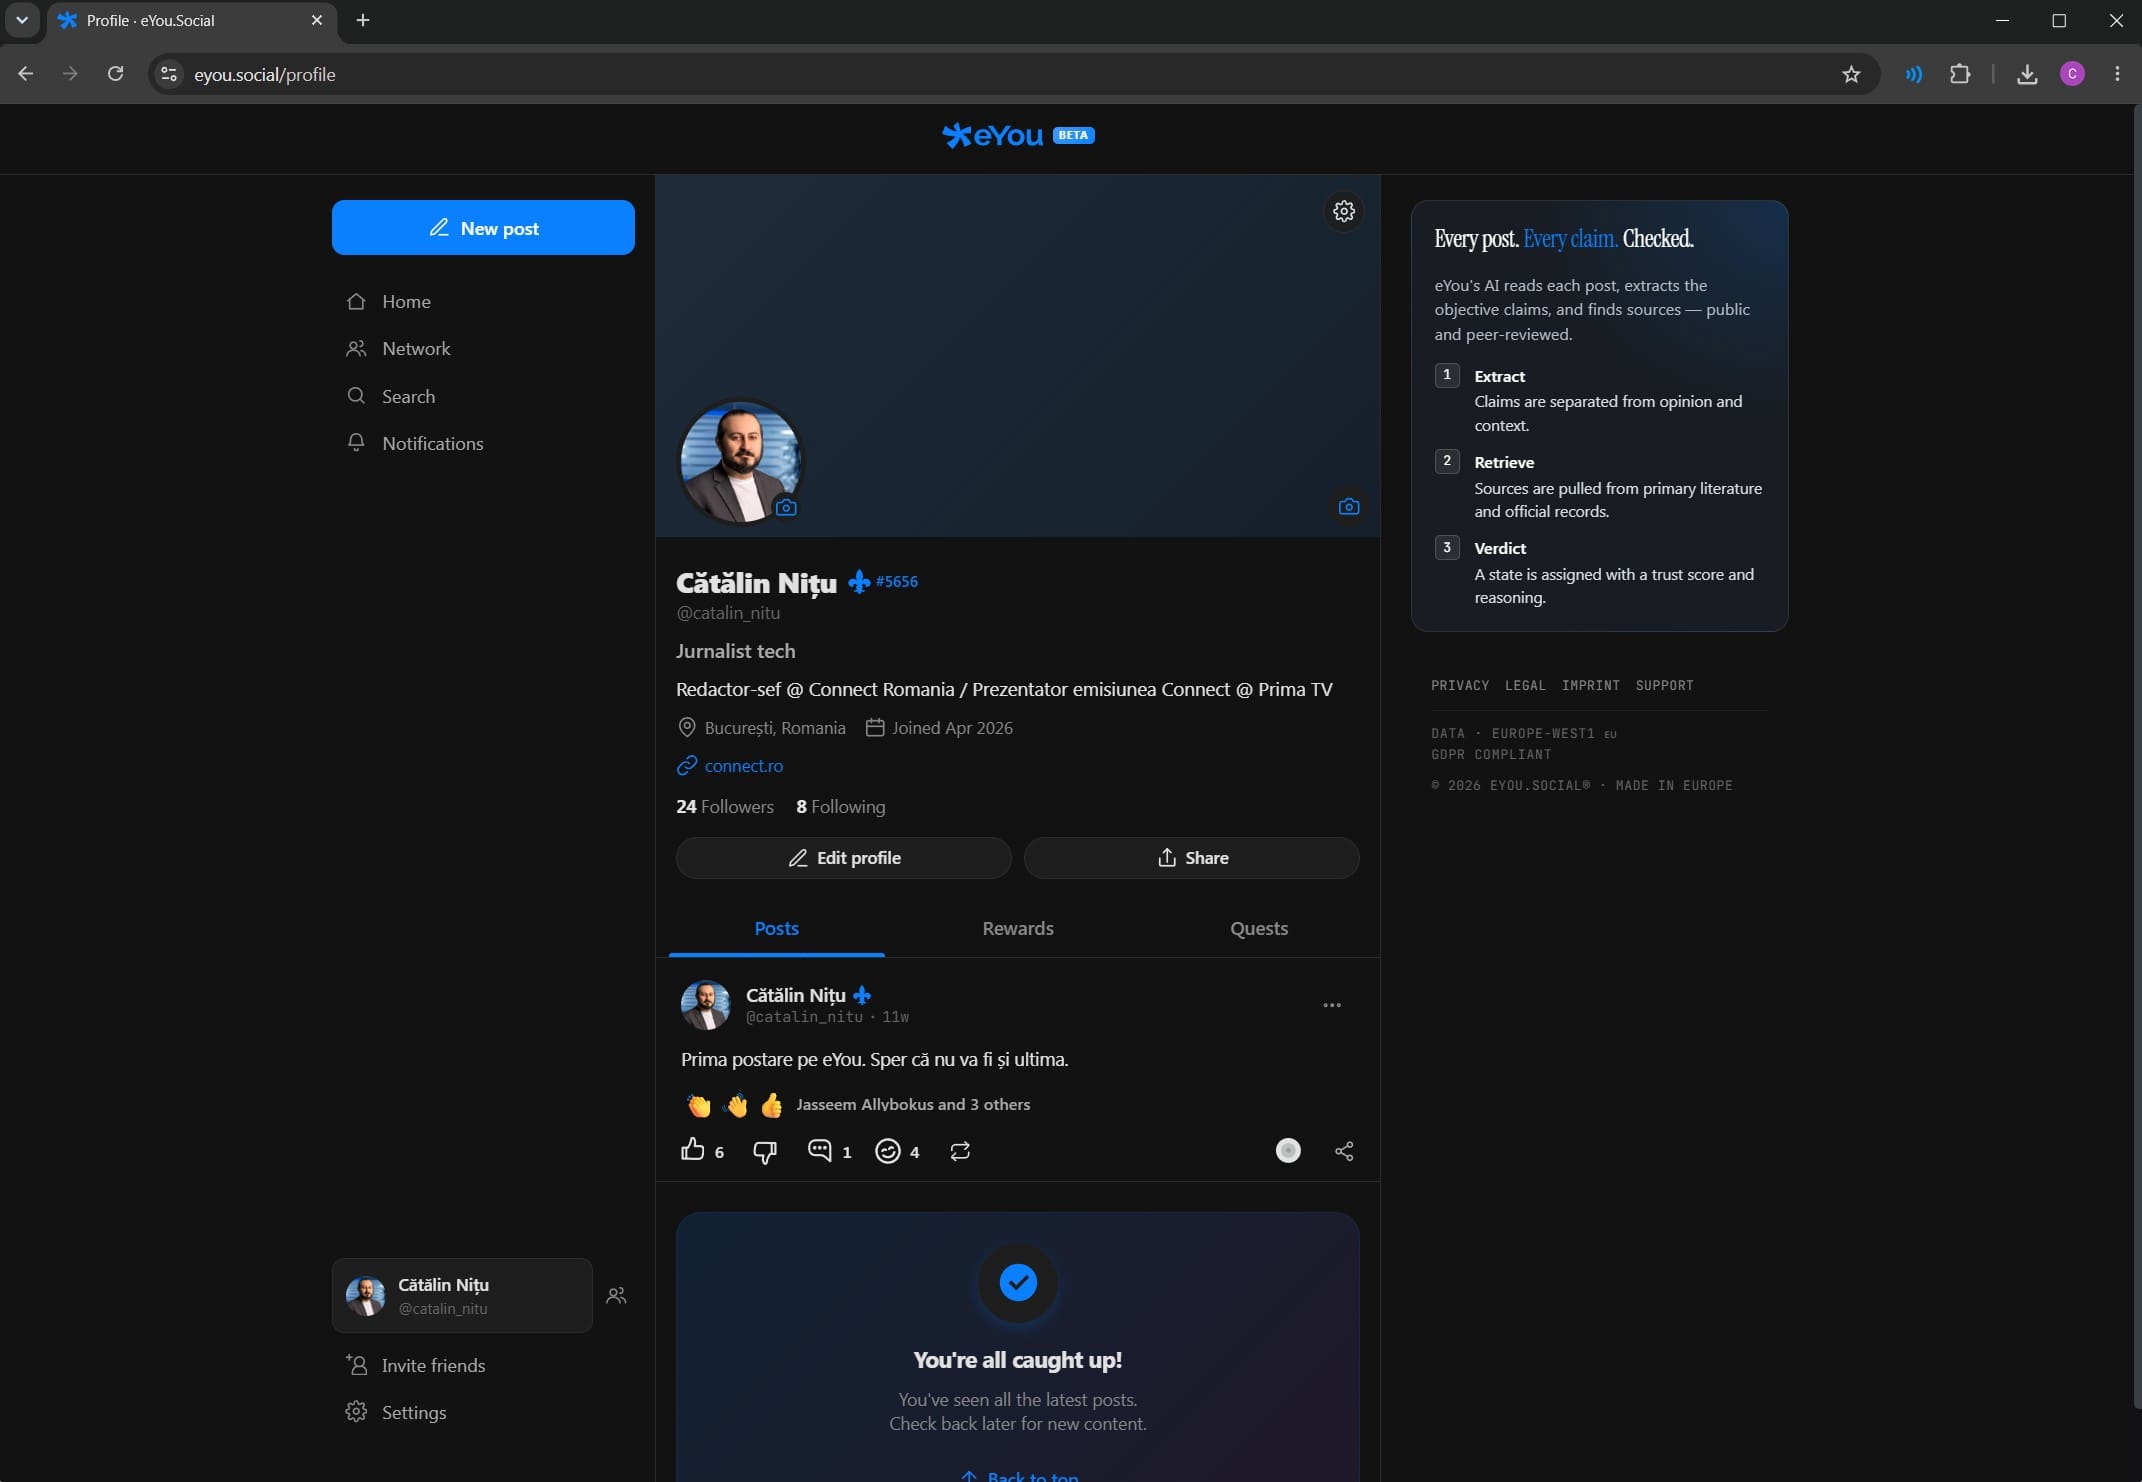Switch to the Quests tab

pyautogui.click(x=1259, y=928)
